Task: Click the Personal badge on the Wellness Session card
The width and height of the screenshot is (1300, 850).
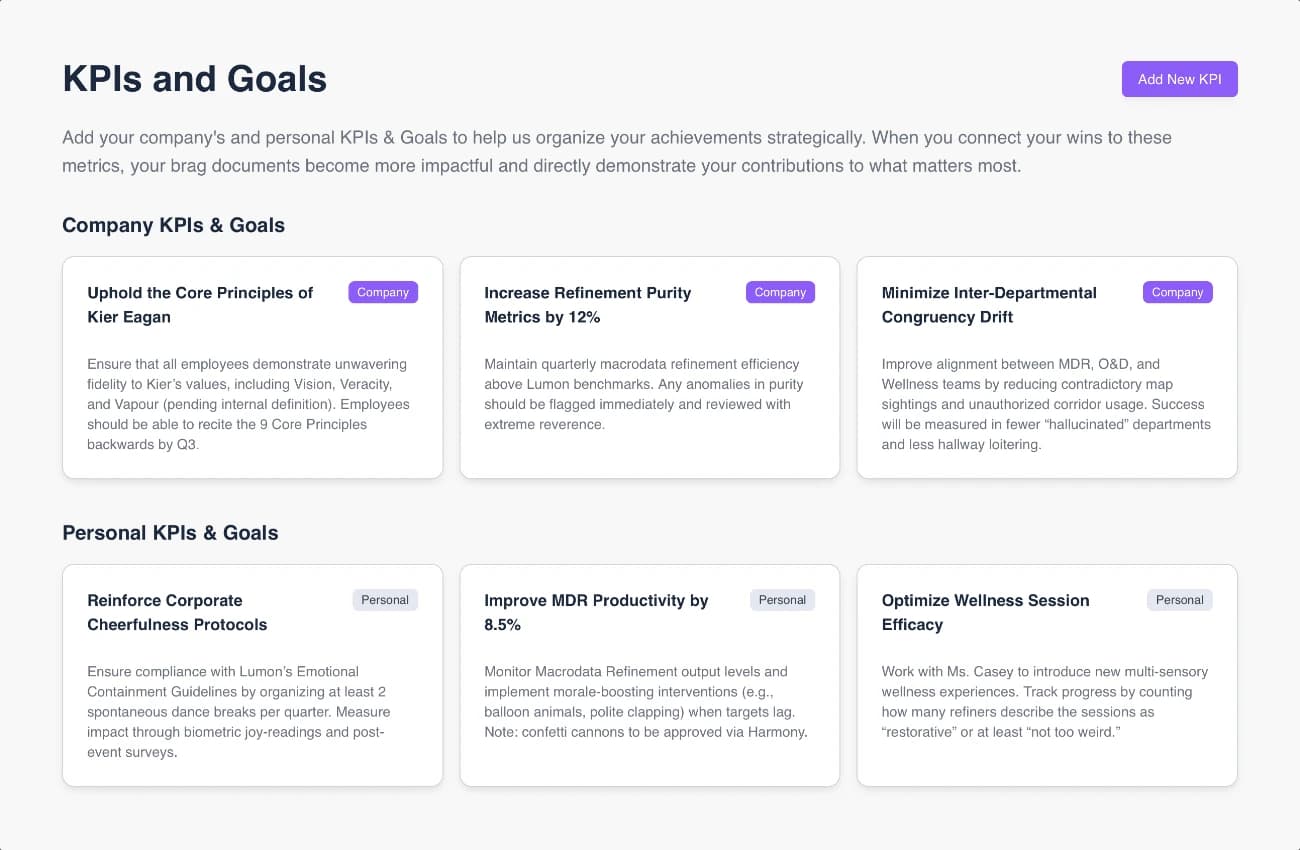Action: pyautogui.click(x=1180, y=600)
